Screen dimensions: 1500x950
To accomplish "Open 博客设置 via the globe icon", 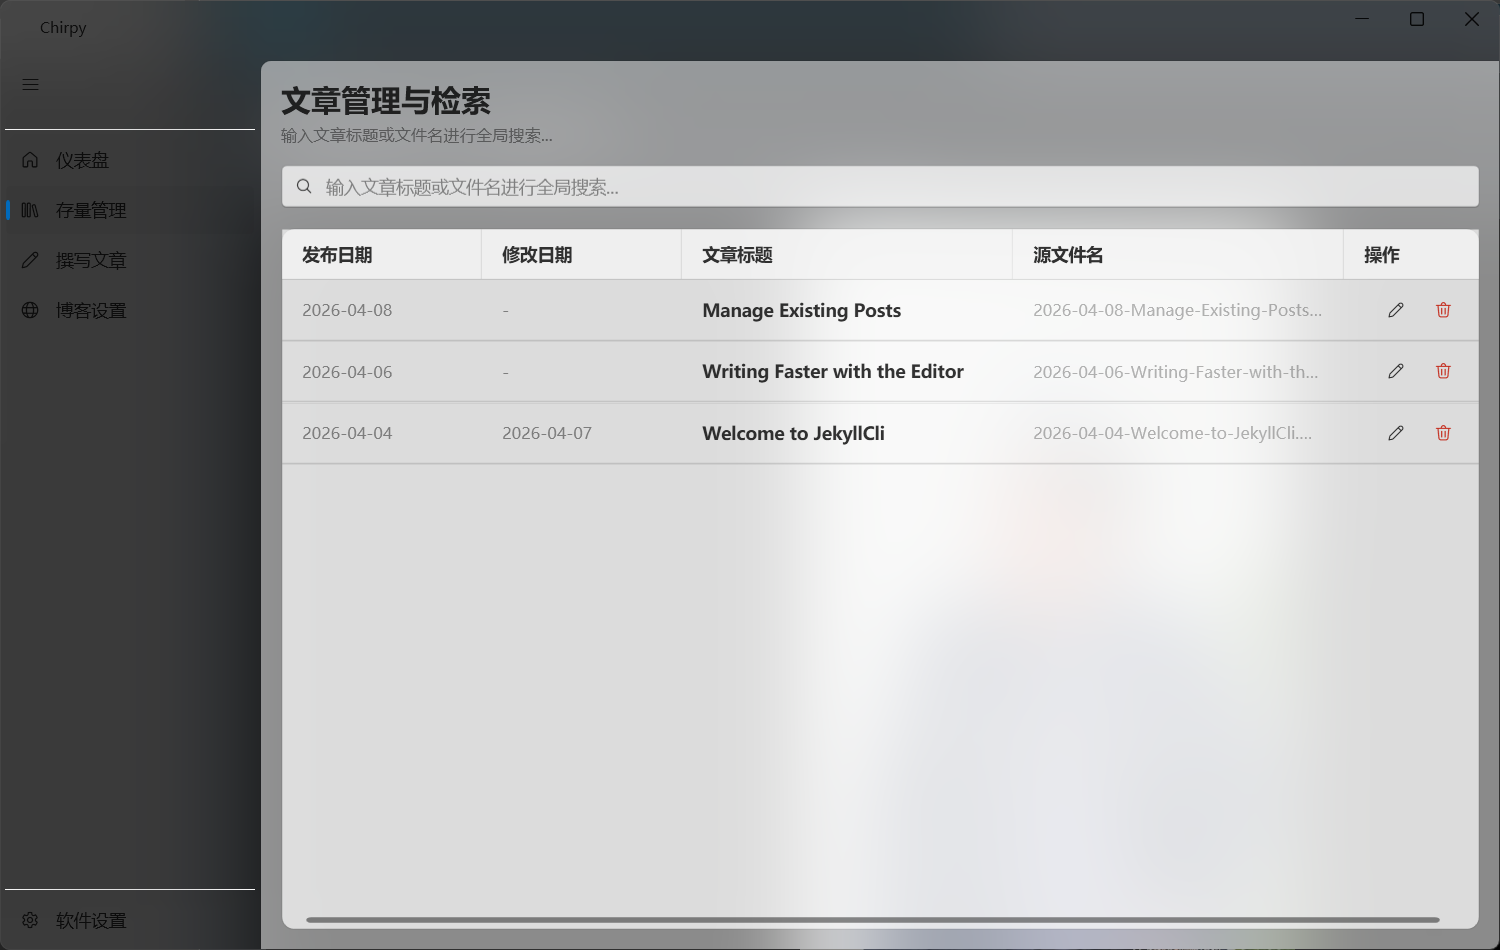I will pyautogui.click(x=29, y=310).
